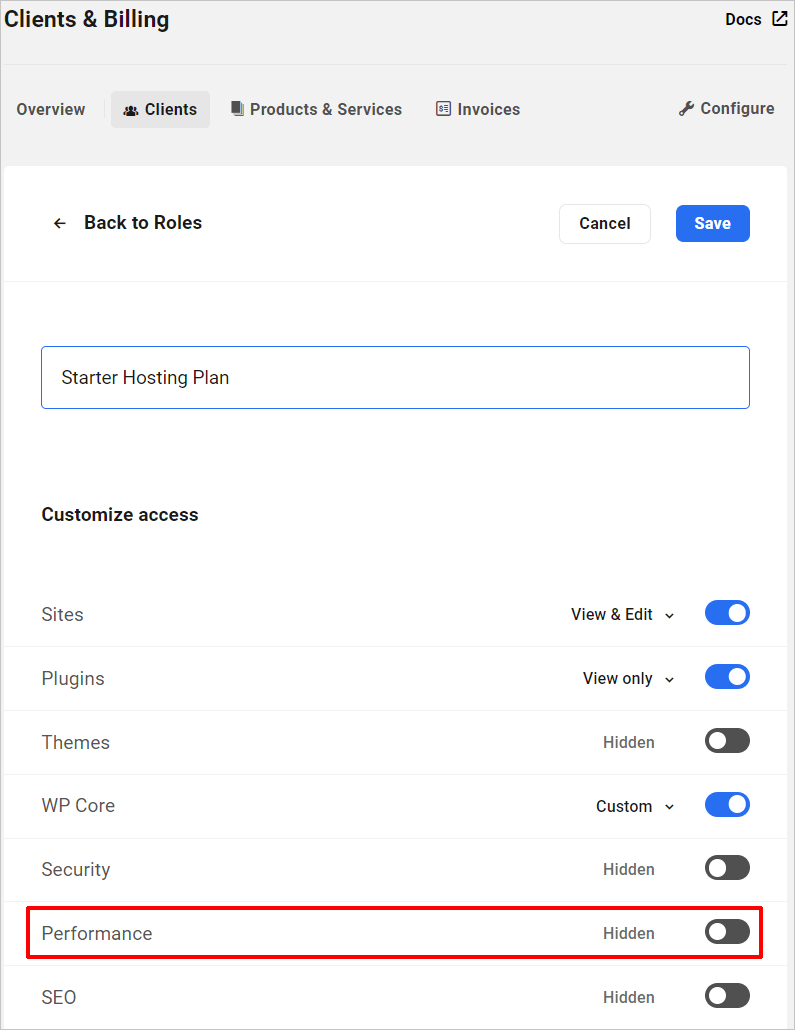Save the Starter Hosting Plan role
This screenshot has height=1030, width=795.
712,223
